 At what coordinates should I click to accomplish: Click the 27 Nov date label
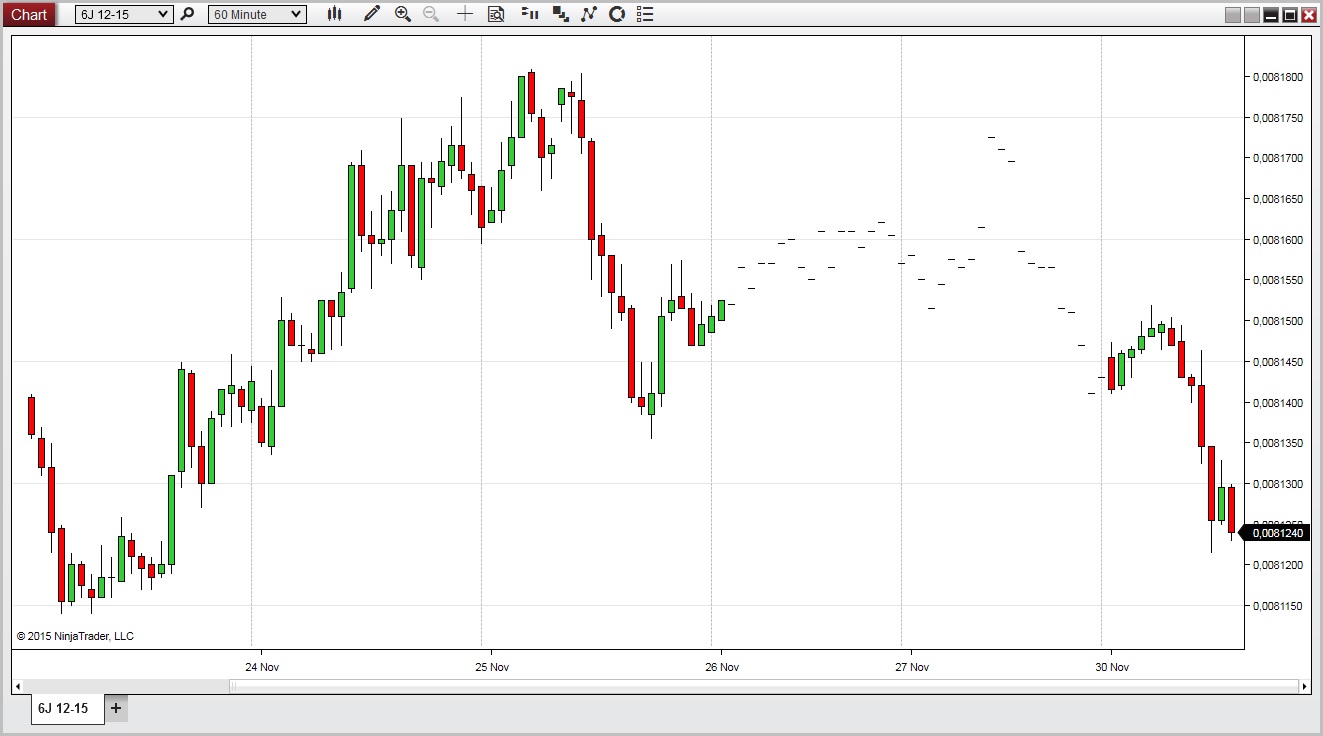coord(912,666)
